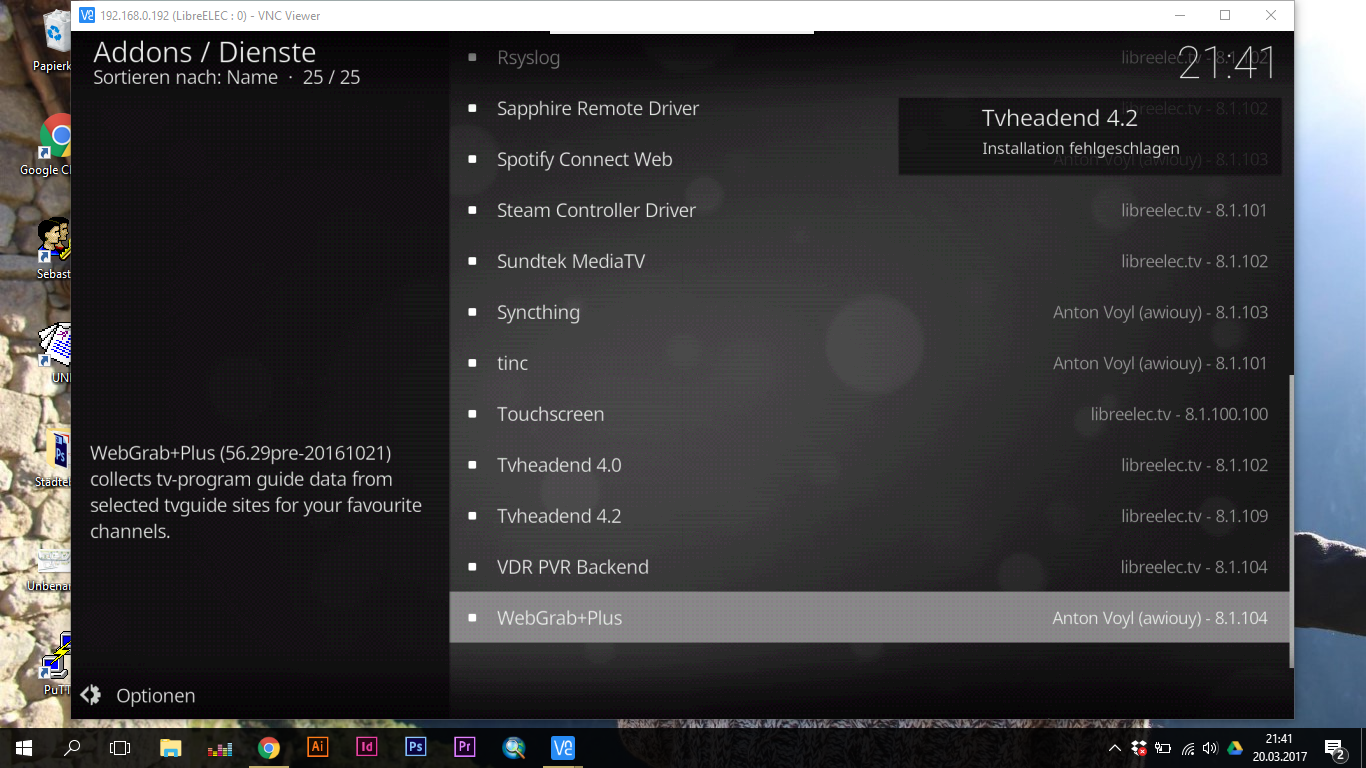
Task: Click the VNC Viewer title bar icon
Action: (87, 15)
